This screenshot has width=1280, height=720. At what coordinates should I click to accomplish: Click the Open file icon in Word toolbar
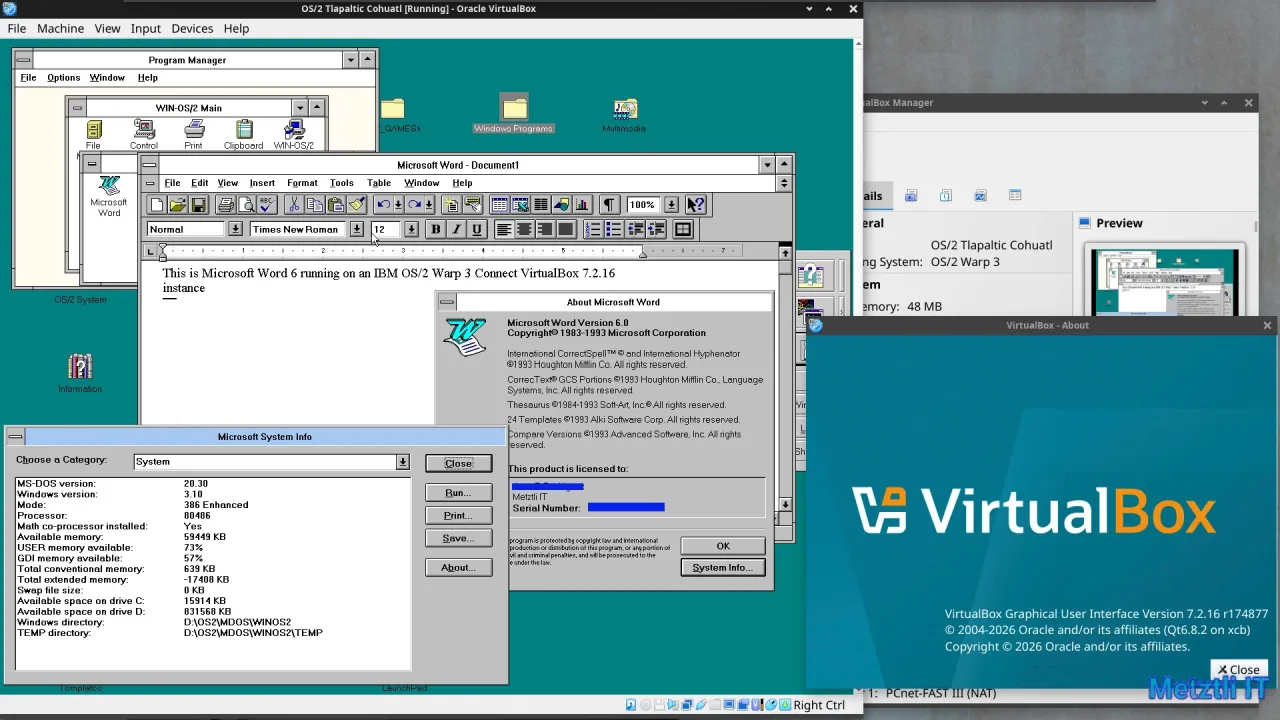pyautogui.click(x=178, y=205)
